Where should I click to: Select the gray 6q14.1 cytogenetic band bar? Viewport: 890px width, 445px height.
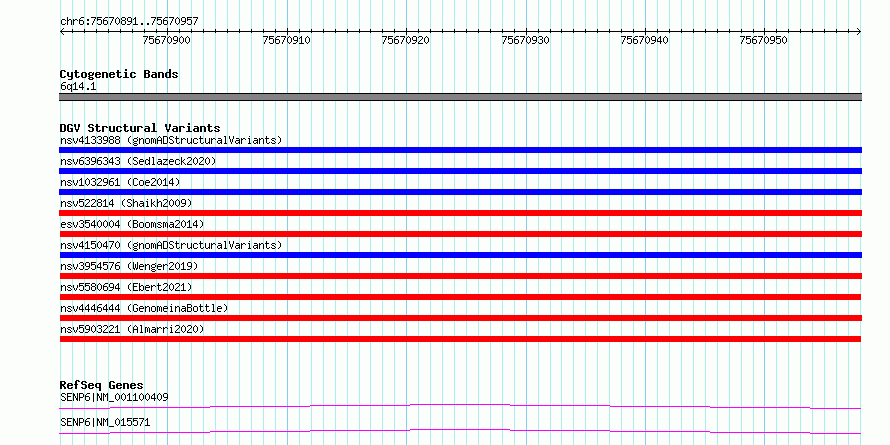tap(460, 97)
